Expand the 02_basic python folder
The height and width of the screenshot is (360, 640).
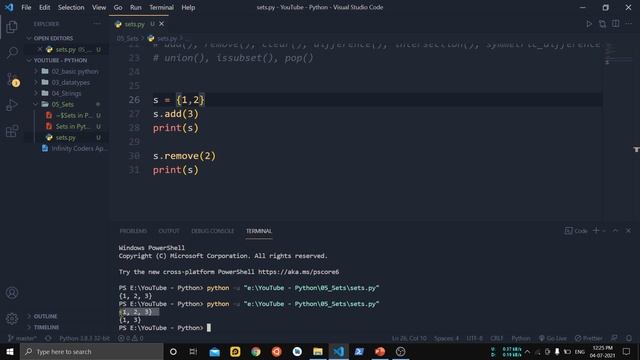(x=75, y=71)
